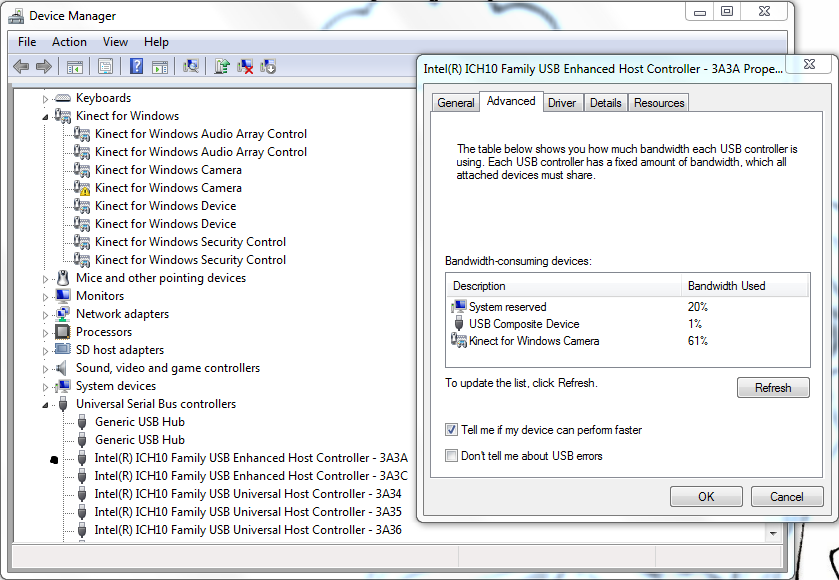Click the Update Driver Software toolbar icon

tap(222, 66)
